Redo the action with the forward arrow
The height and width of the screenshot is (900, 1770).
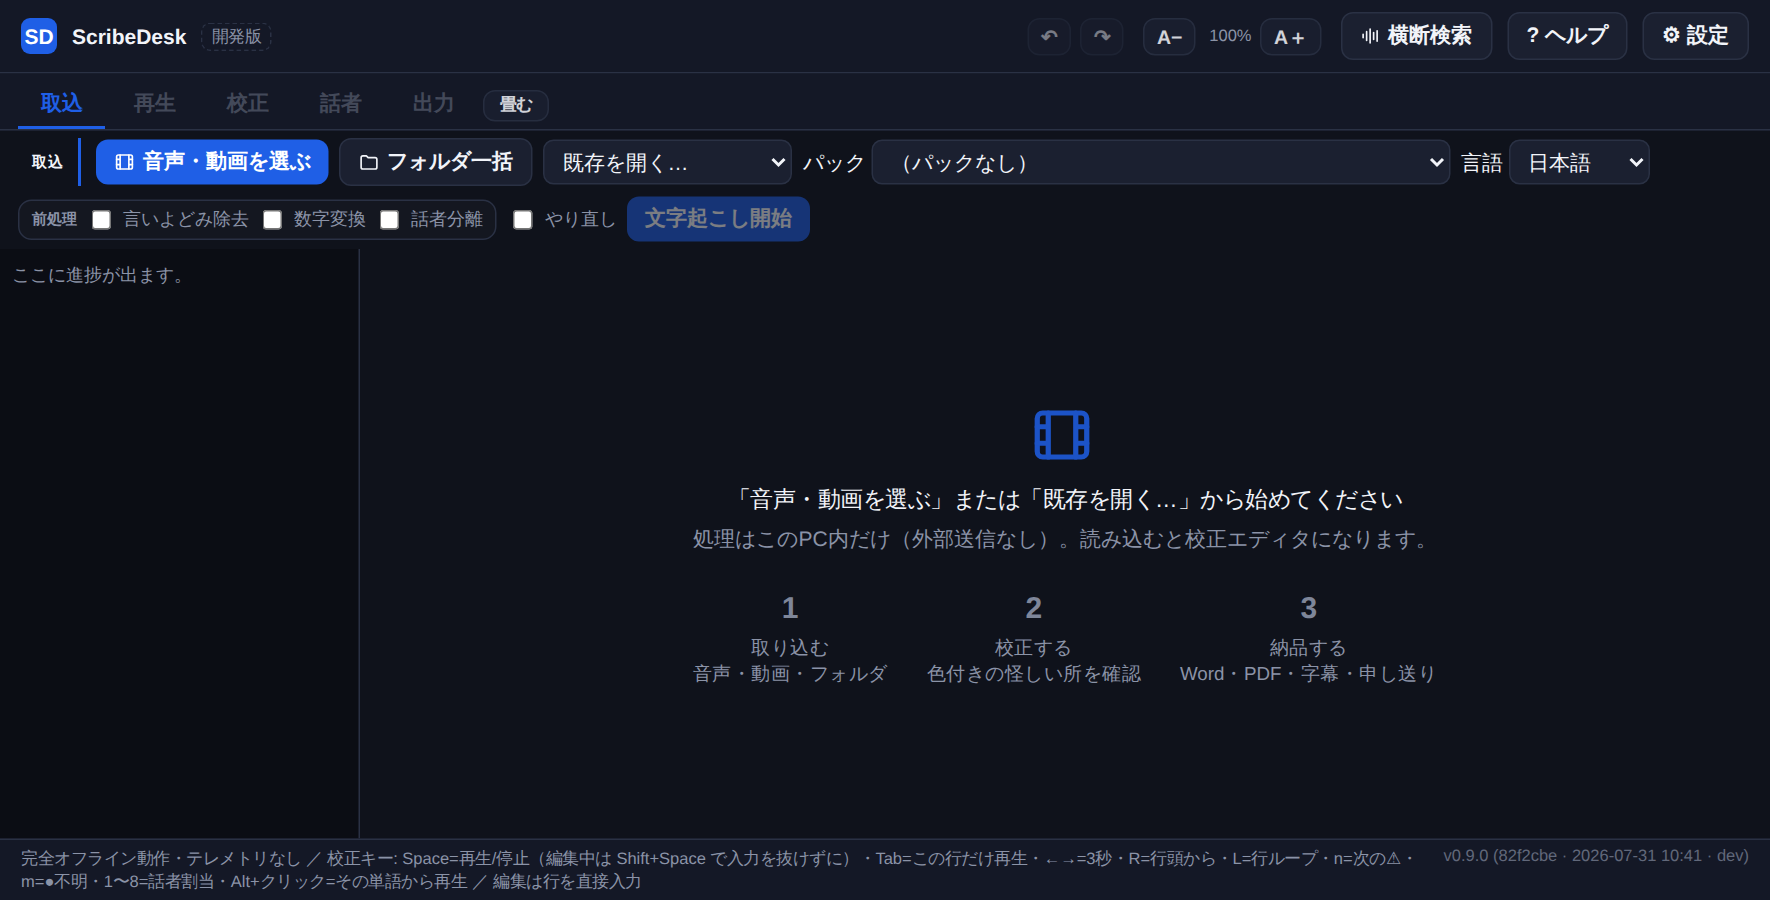[1102, 36]
